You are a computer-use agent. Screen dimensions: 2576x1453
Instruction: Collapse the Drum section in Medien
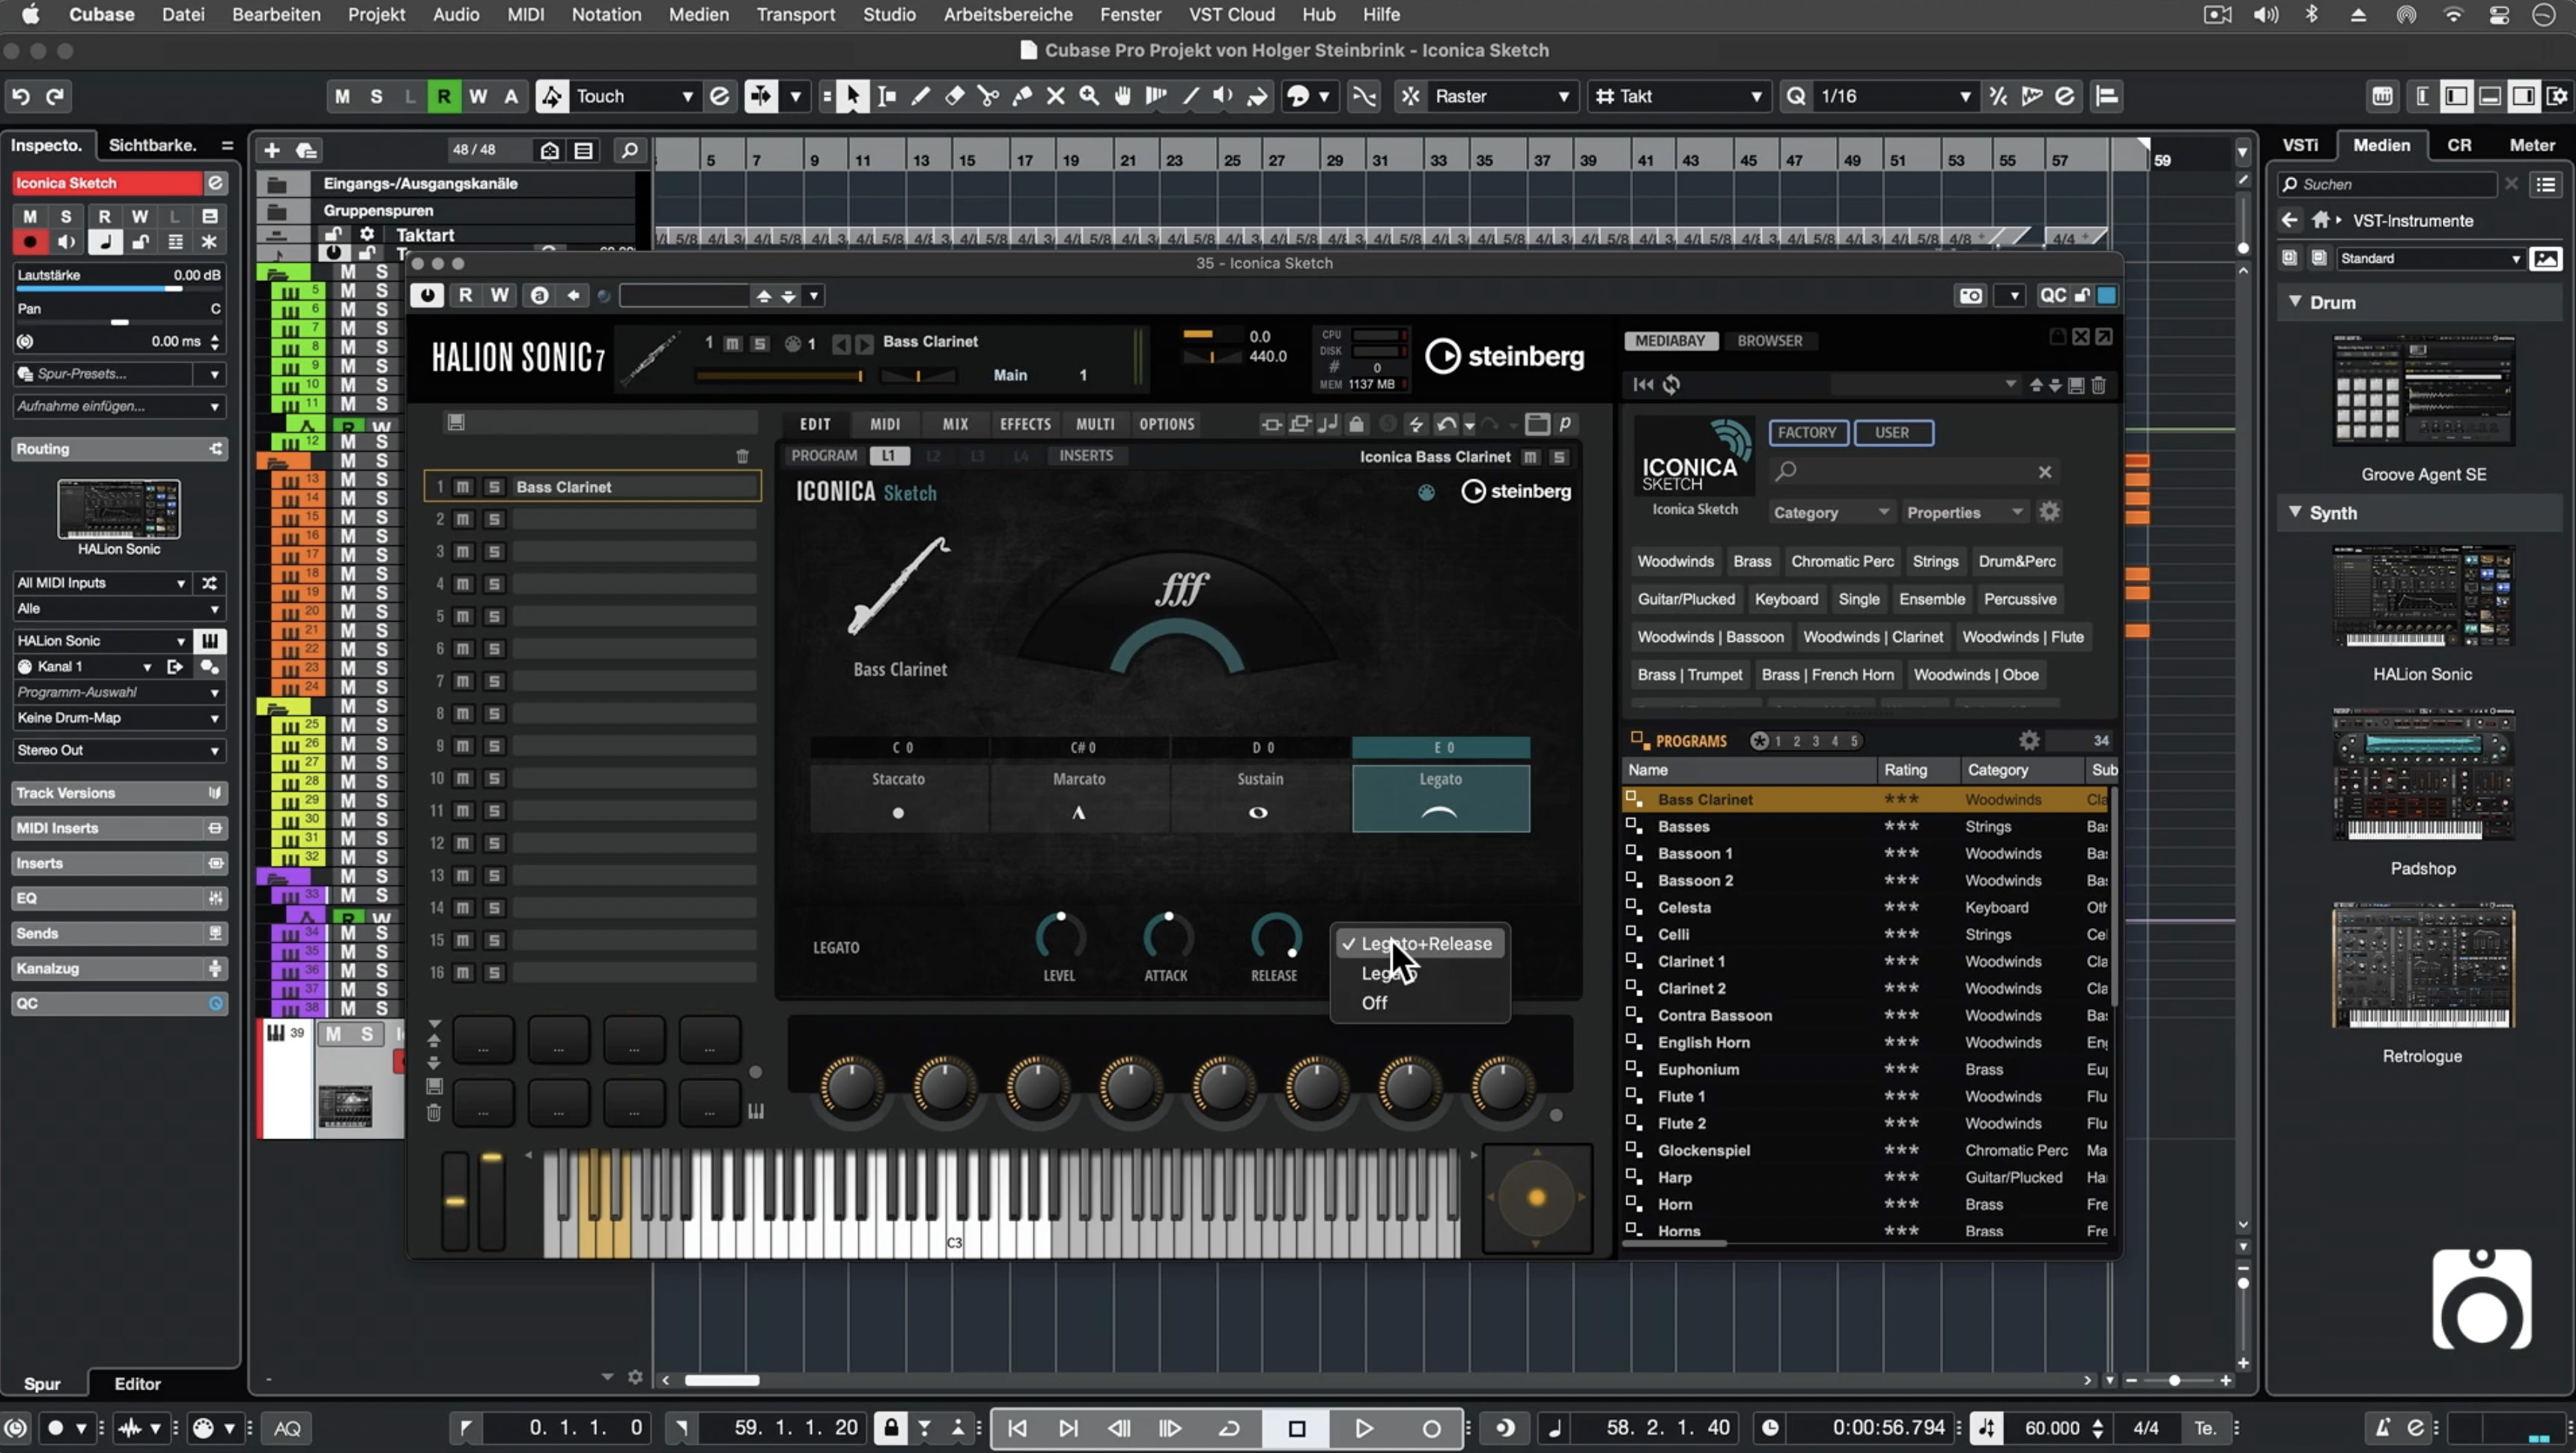(x=2295, y=302)
